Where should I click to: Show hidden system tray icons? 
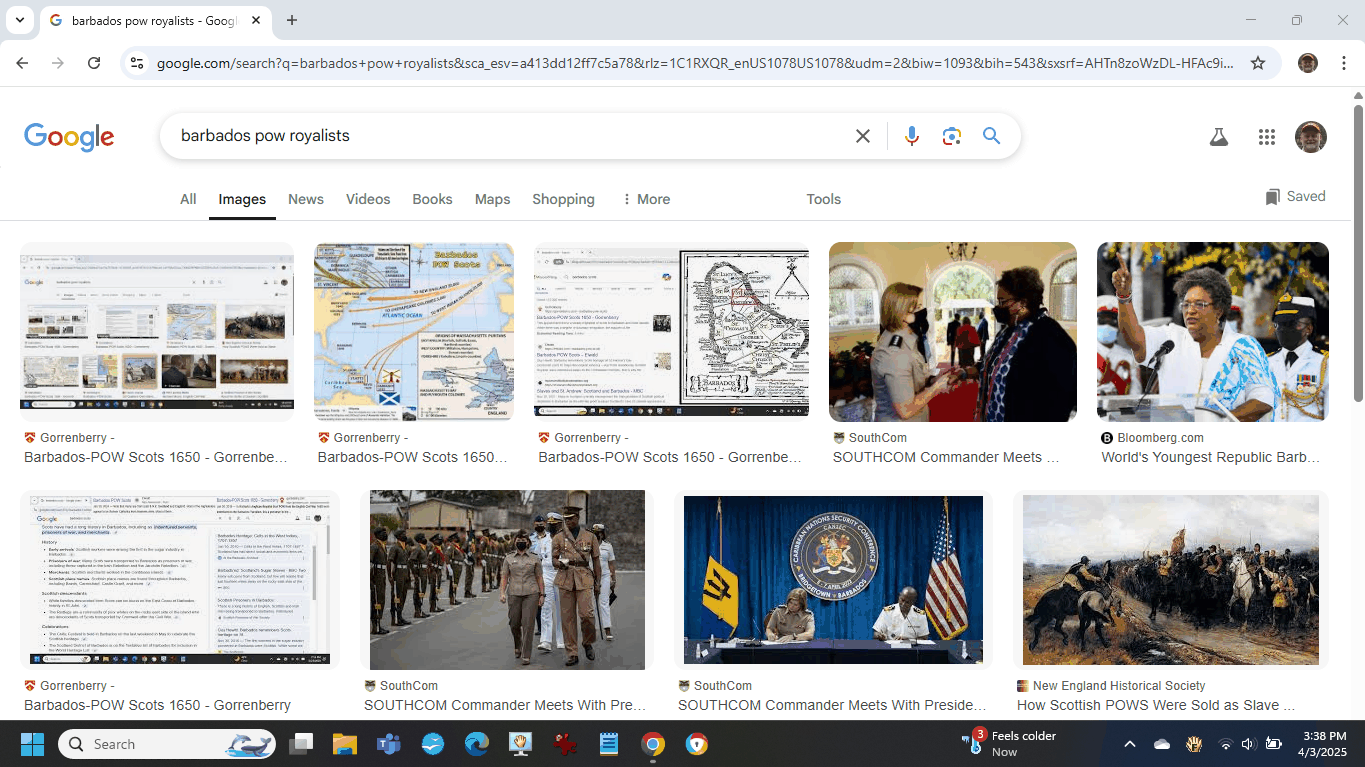[1130, 744]
